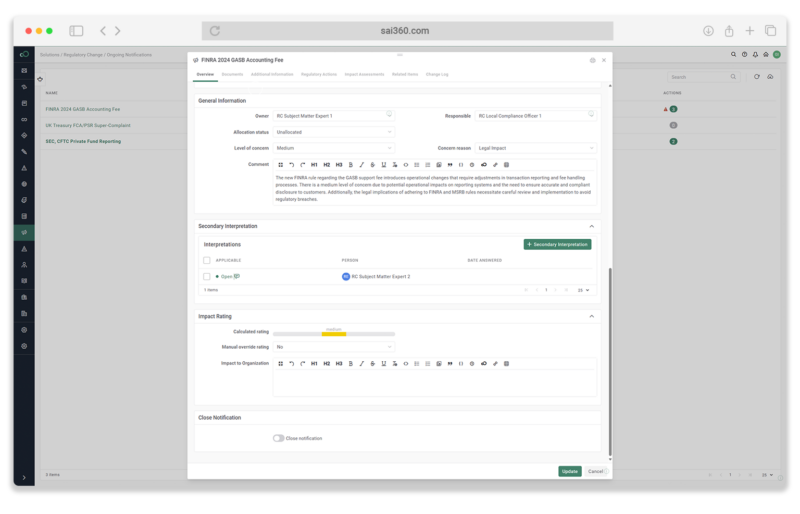This screenshot has width=800, height=514.
Task: Toggle strikethrough in Comment editor toolbar
Action: pyautogui.click(x=372, y=165)
